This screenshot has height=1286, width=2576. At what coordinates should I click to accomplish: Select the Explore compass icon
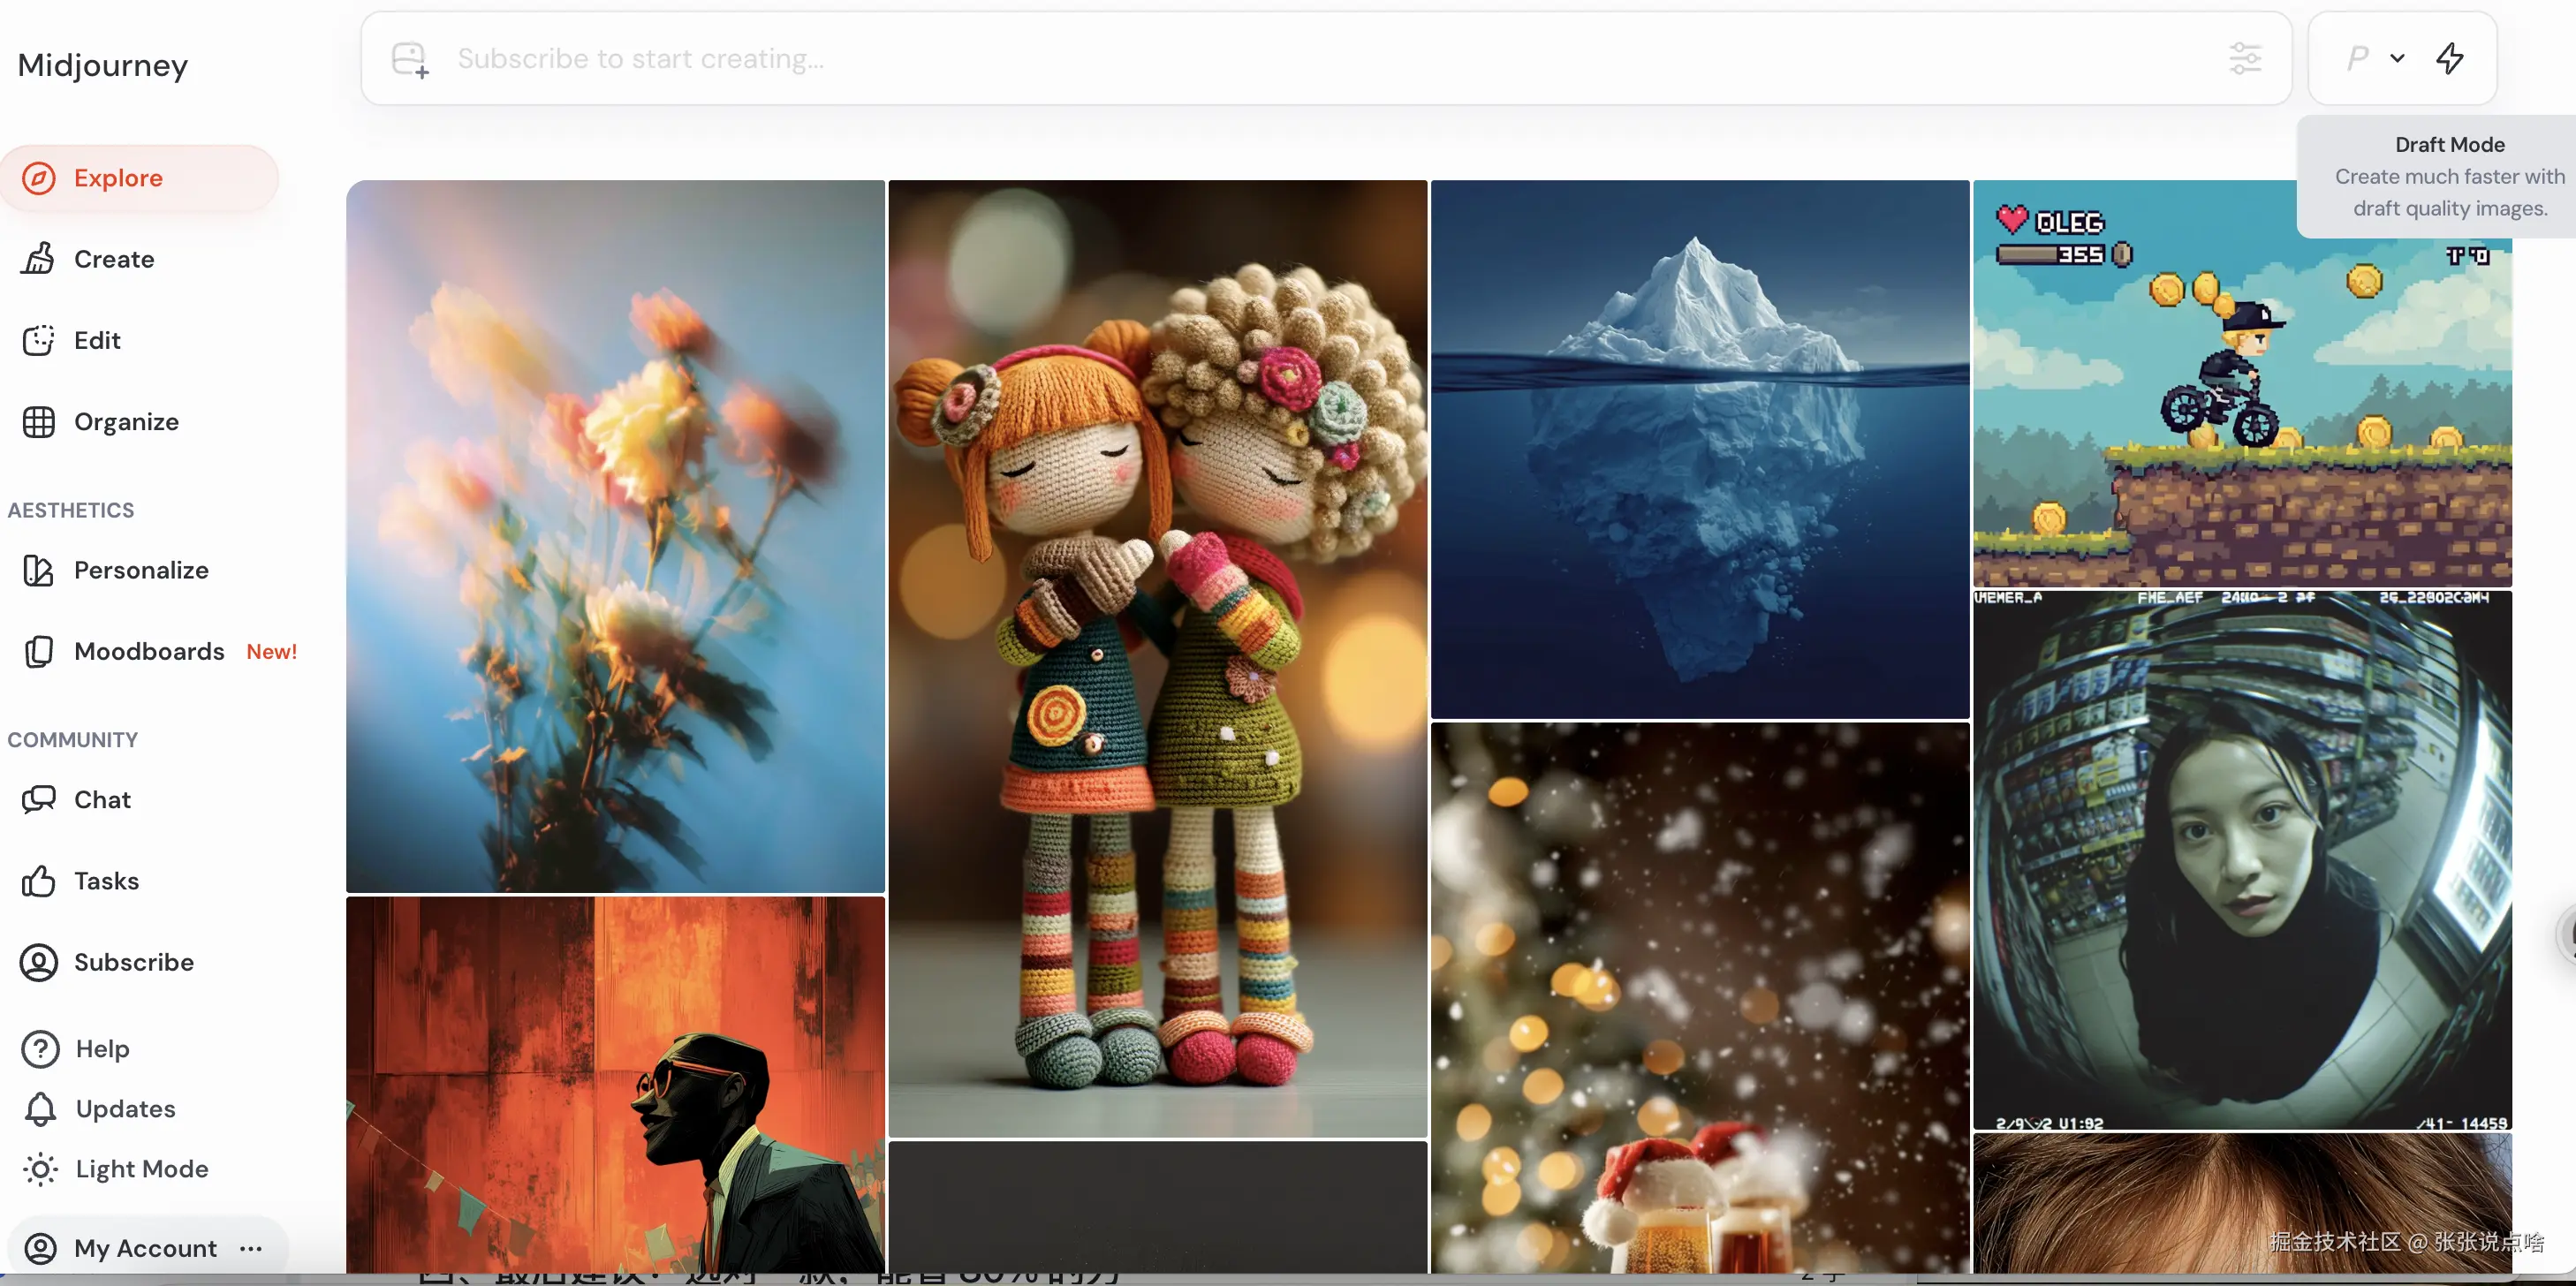[x=39, y=178]
